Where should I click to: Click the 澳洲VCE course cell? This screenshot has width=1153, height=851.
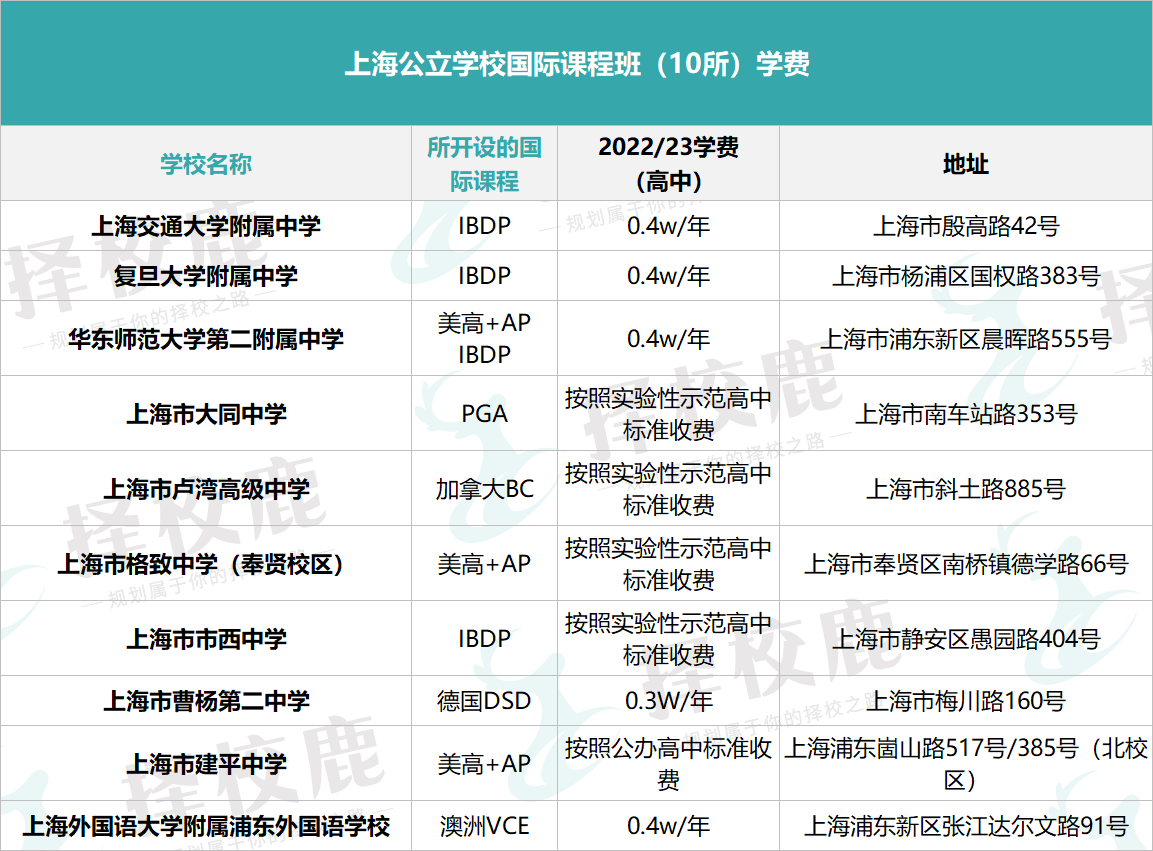(484, 826)
